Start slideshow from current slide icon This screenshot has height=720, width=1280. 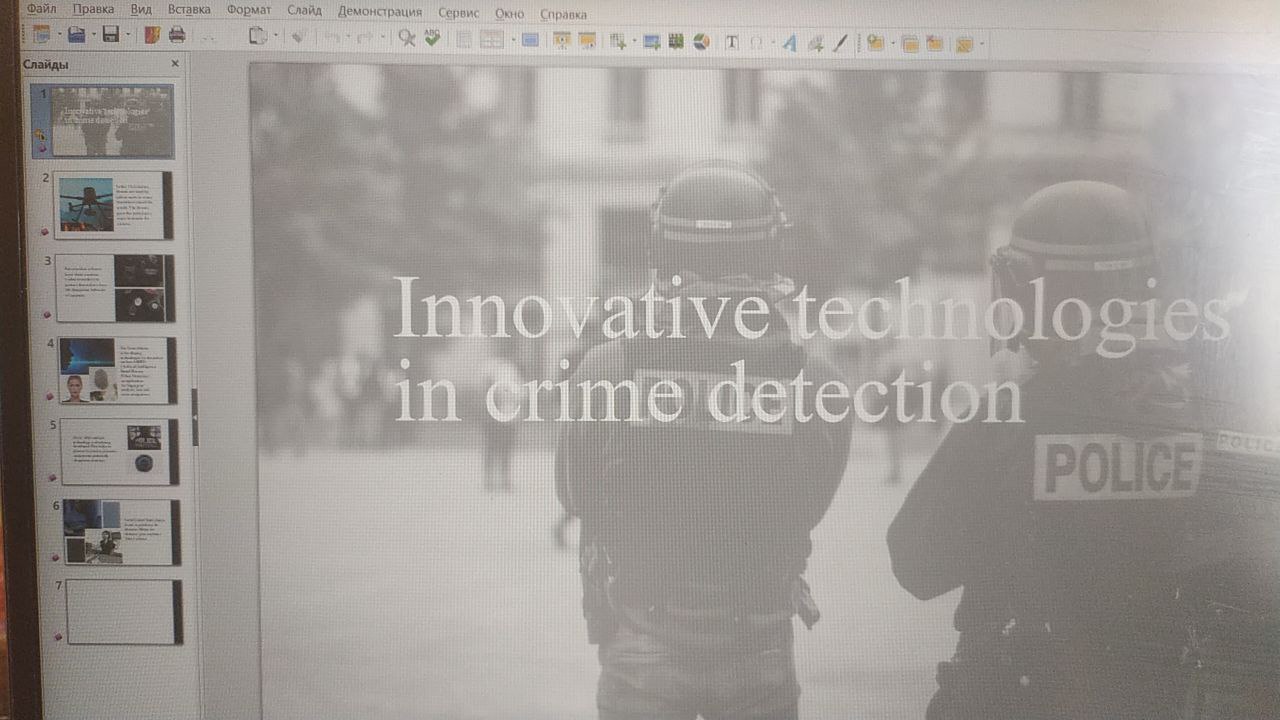[586, 40]
